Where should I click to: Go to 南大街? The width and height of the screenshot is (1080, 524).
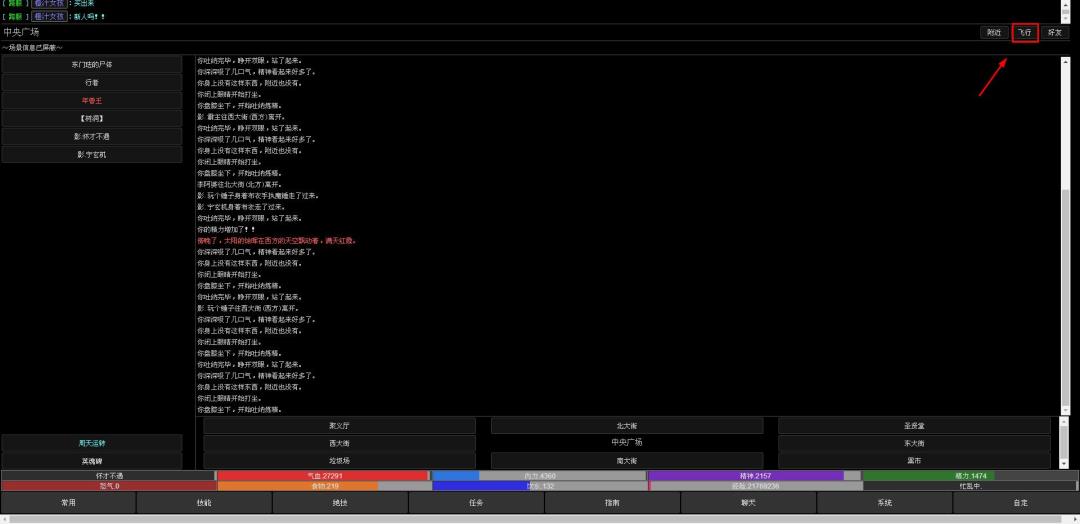[627, 461]
